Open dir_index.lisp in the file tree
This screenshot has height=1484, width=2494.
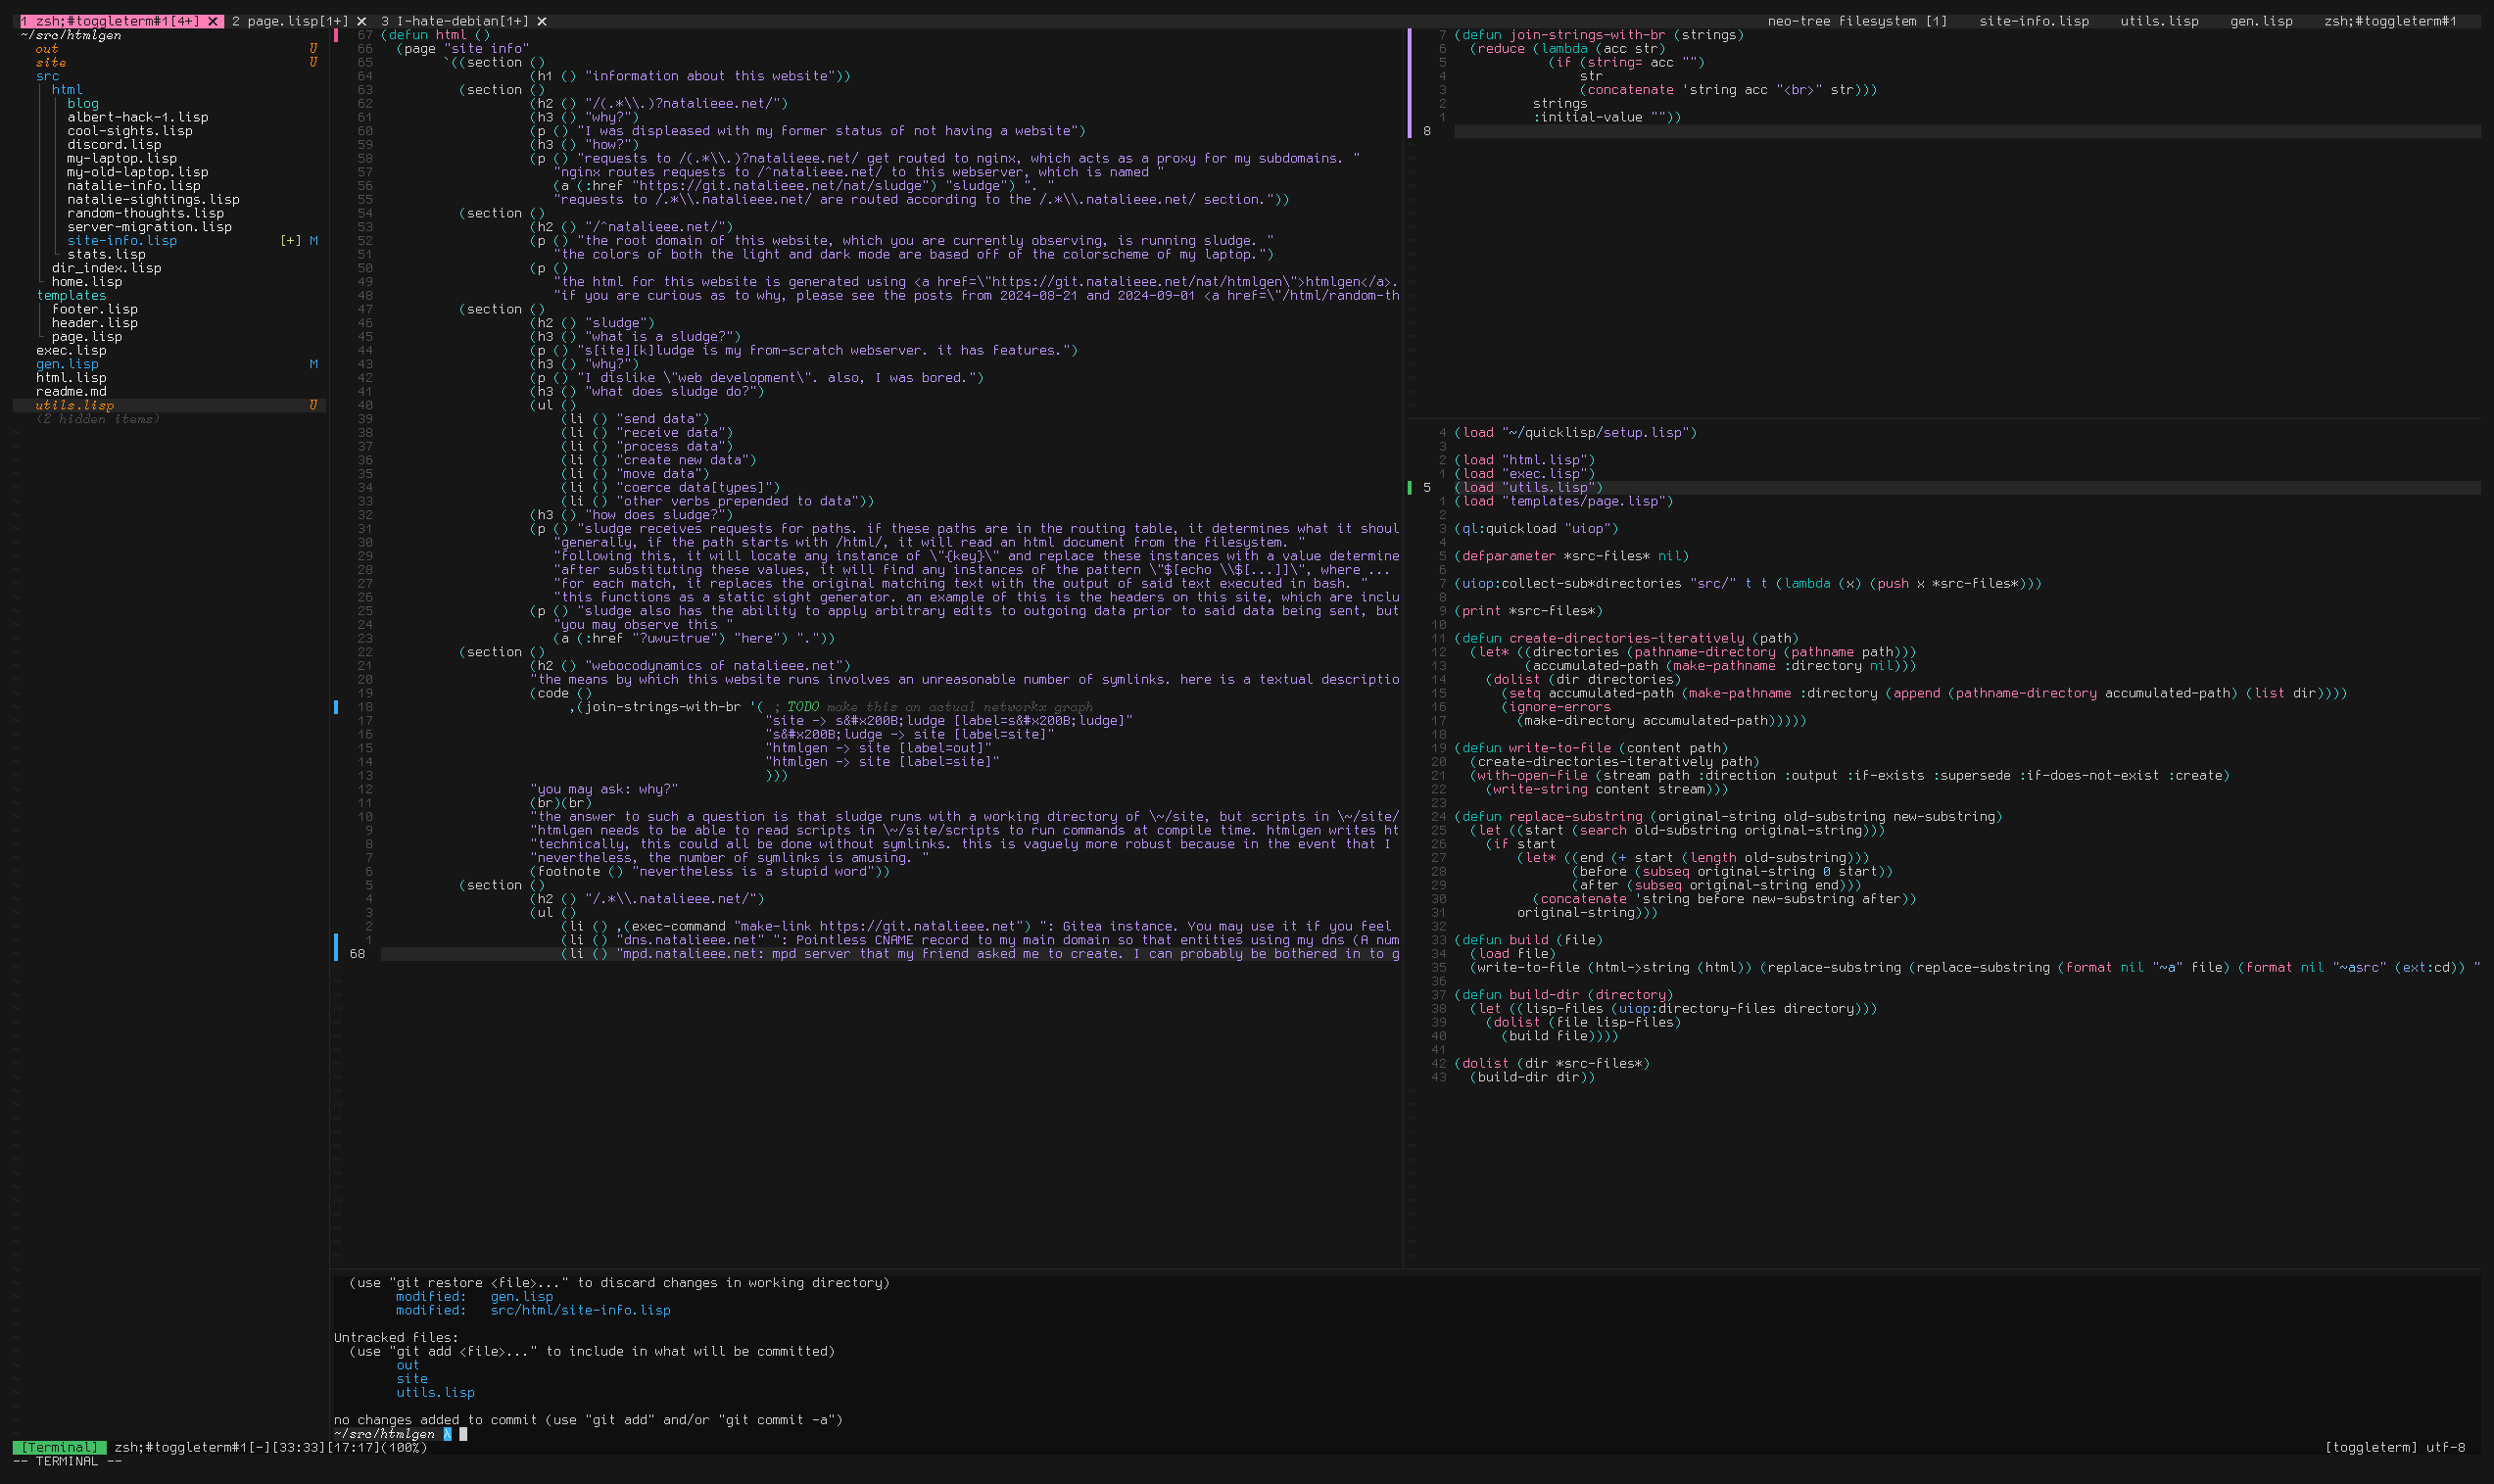tap(106, 268)
